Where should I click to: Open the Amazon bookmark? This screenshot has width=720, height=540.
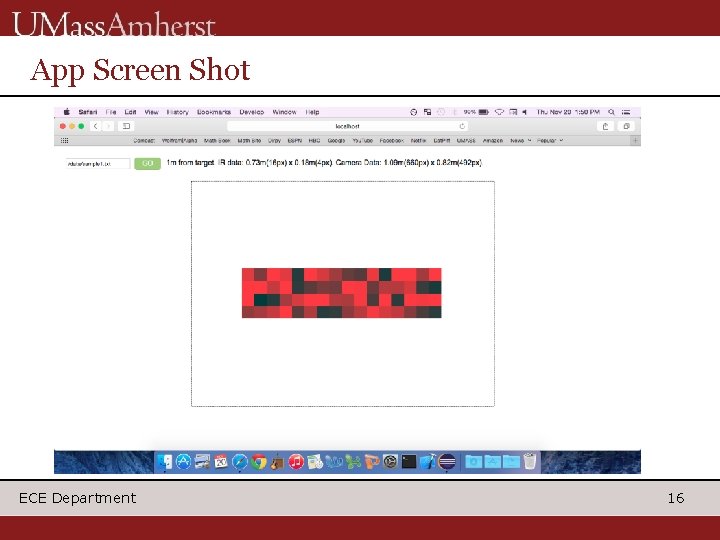pos(493,141)
